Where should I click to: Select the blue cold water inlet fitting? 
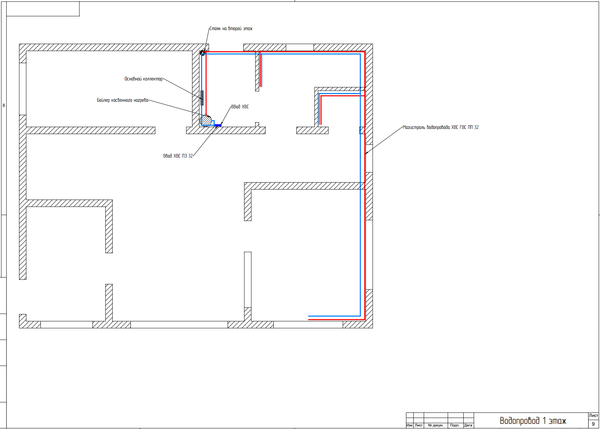pos(217,125)
